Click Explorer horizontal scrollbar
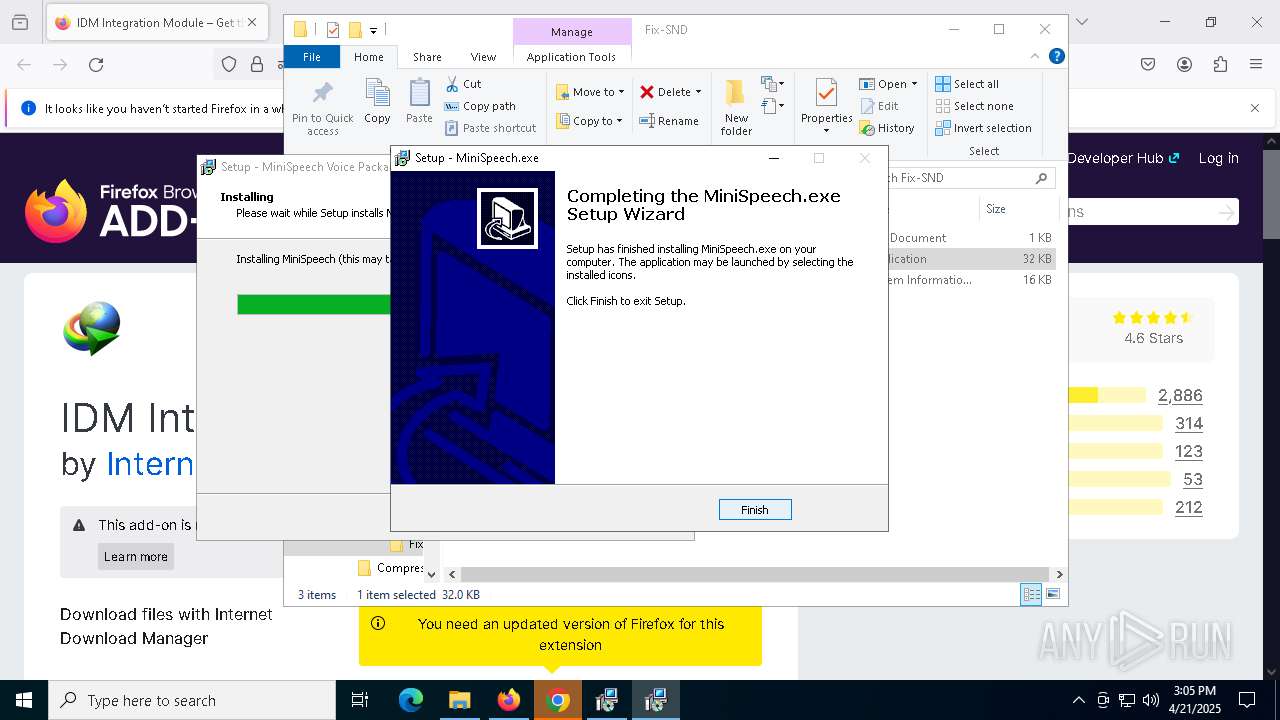 click(x=754, y=574)
